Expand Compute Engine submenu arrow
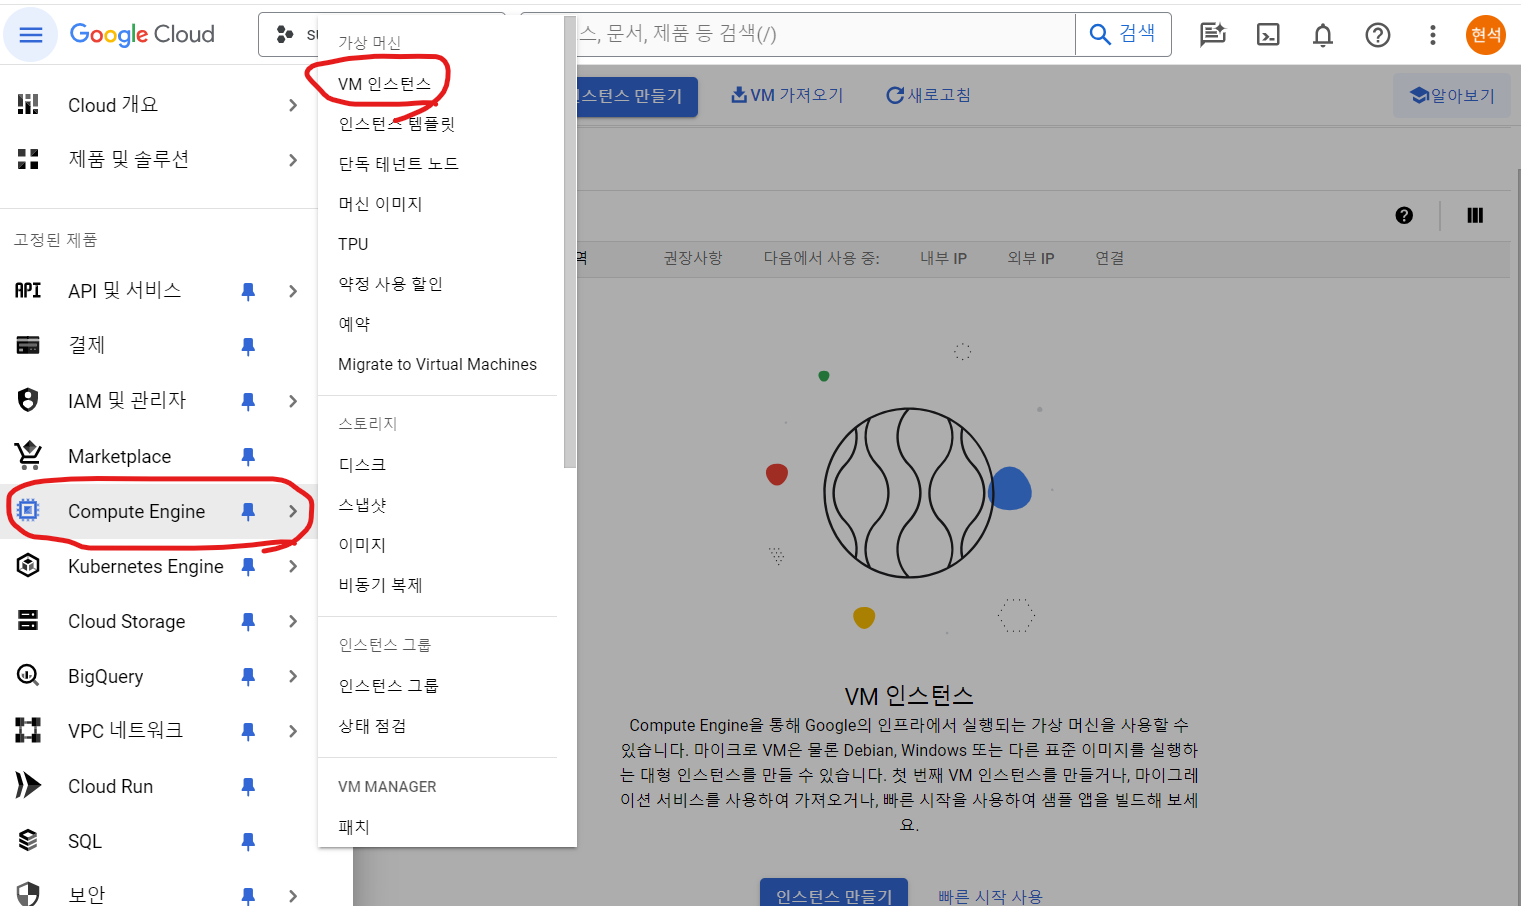This screenshot has width=1521, height=906. coord(293,511)
